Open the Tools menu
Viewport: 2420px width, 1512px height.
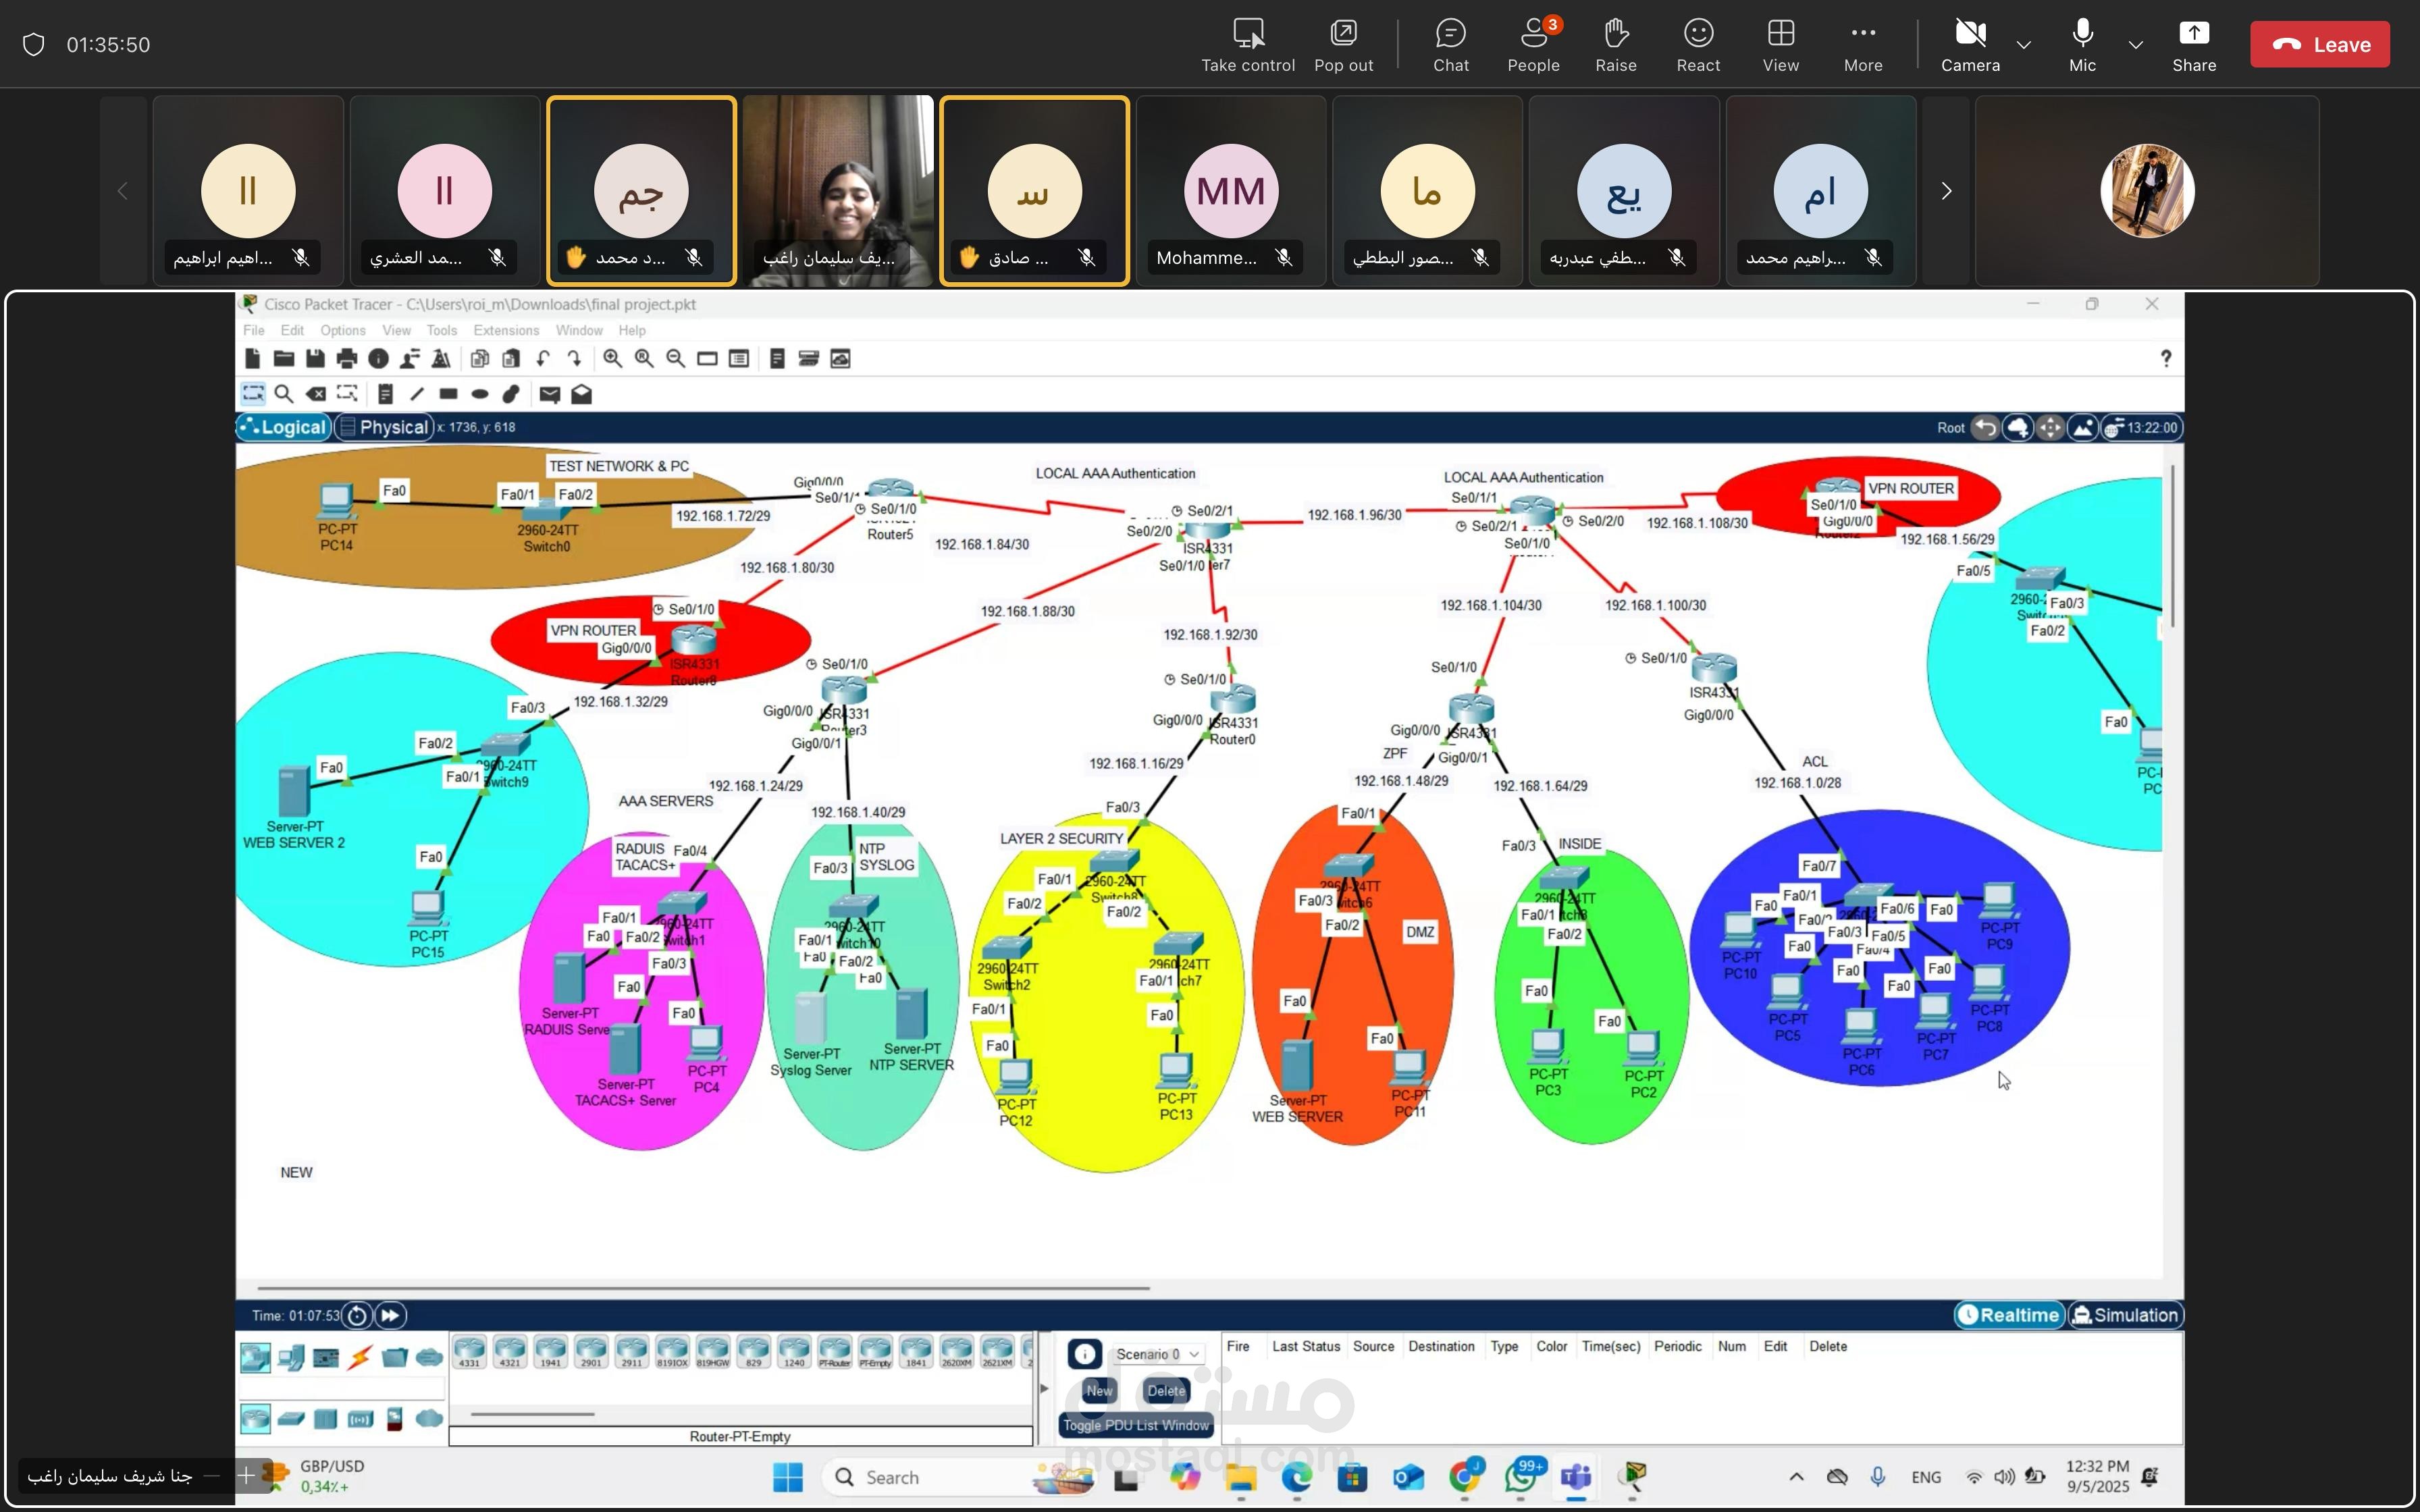click(x=441, y=330)
